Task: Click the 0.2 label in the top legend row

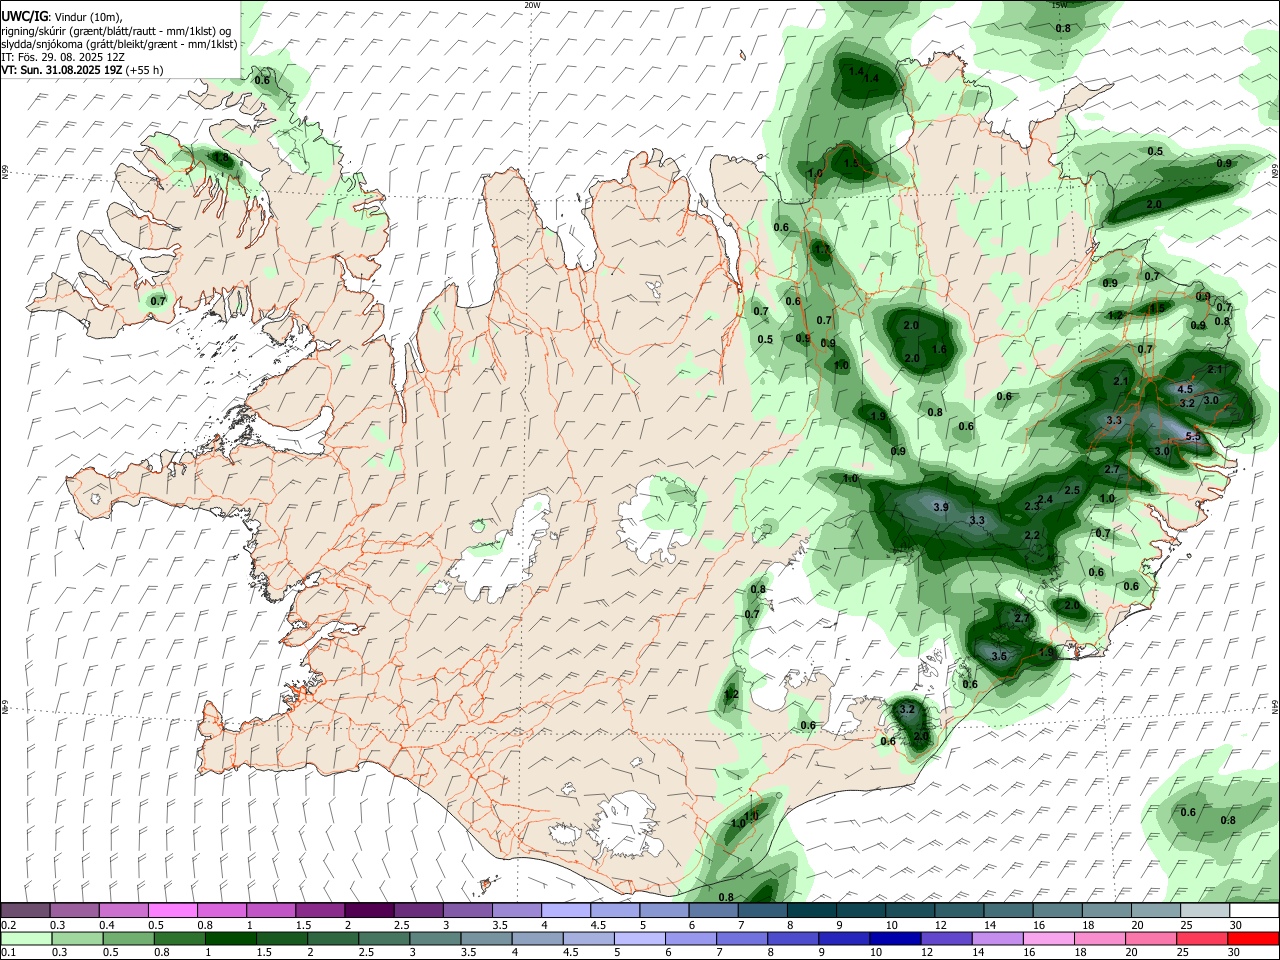Action: (8, 925)
